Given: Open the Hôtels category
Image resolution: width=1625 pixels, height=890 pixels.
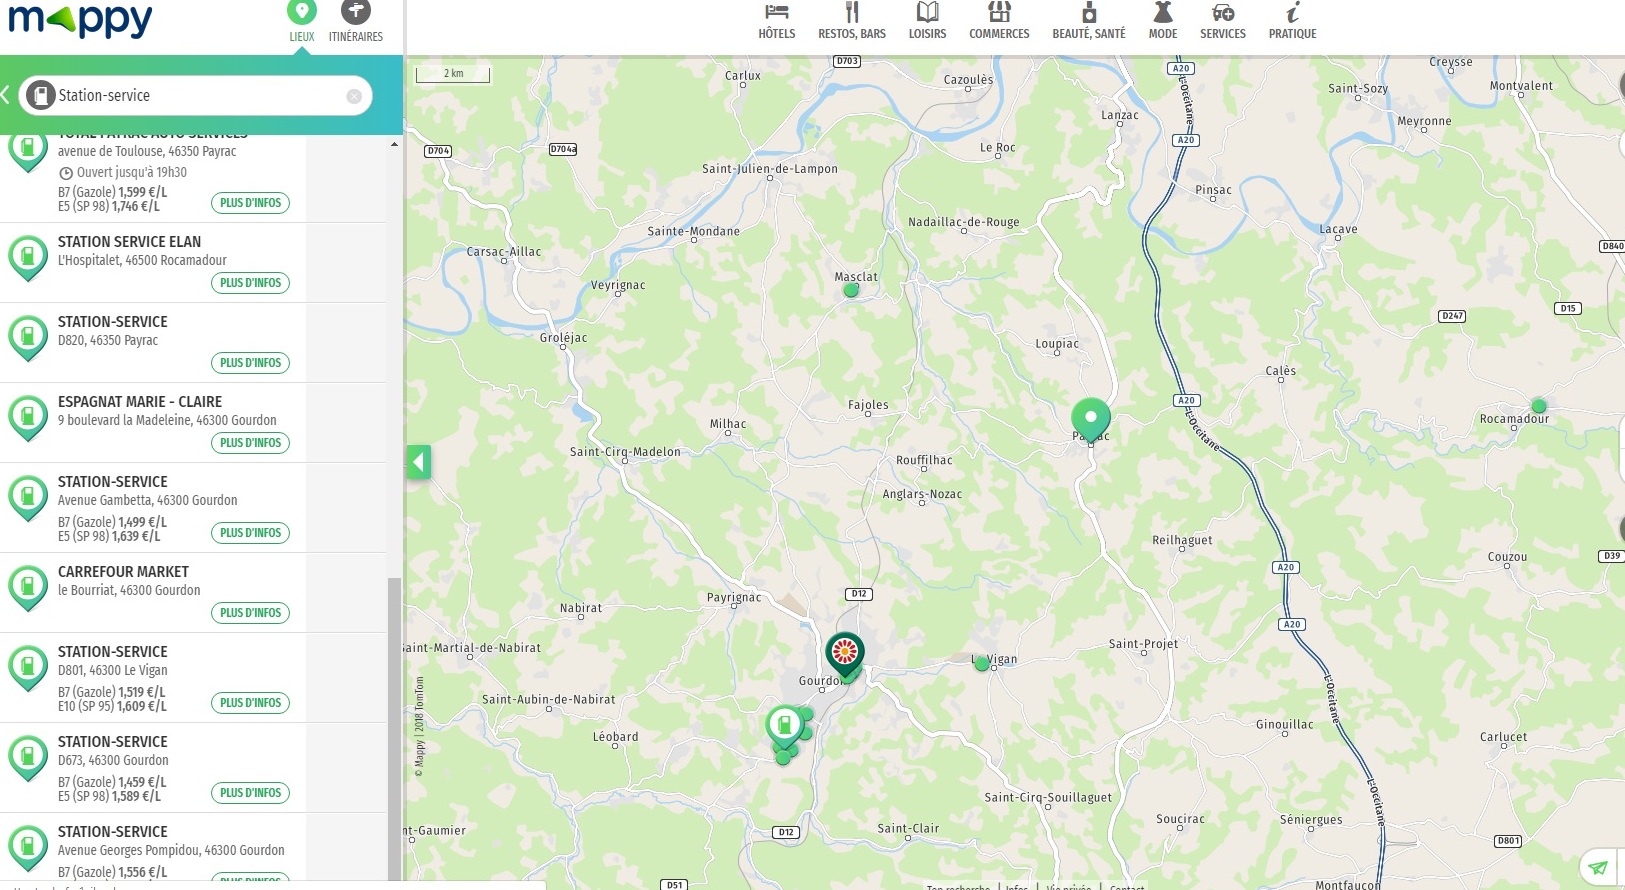Looking at the screenshot, I should (x=776, y=21).
